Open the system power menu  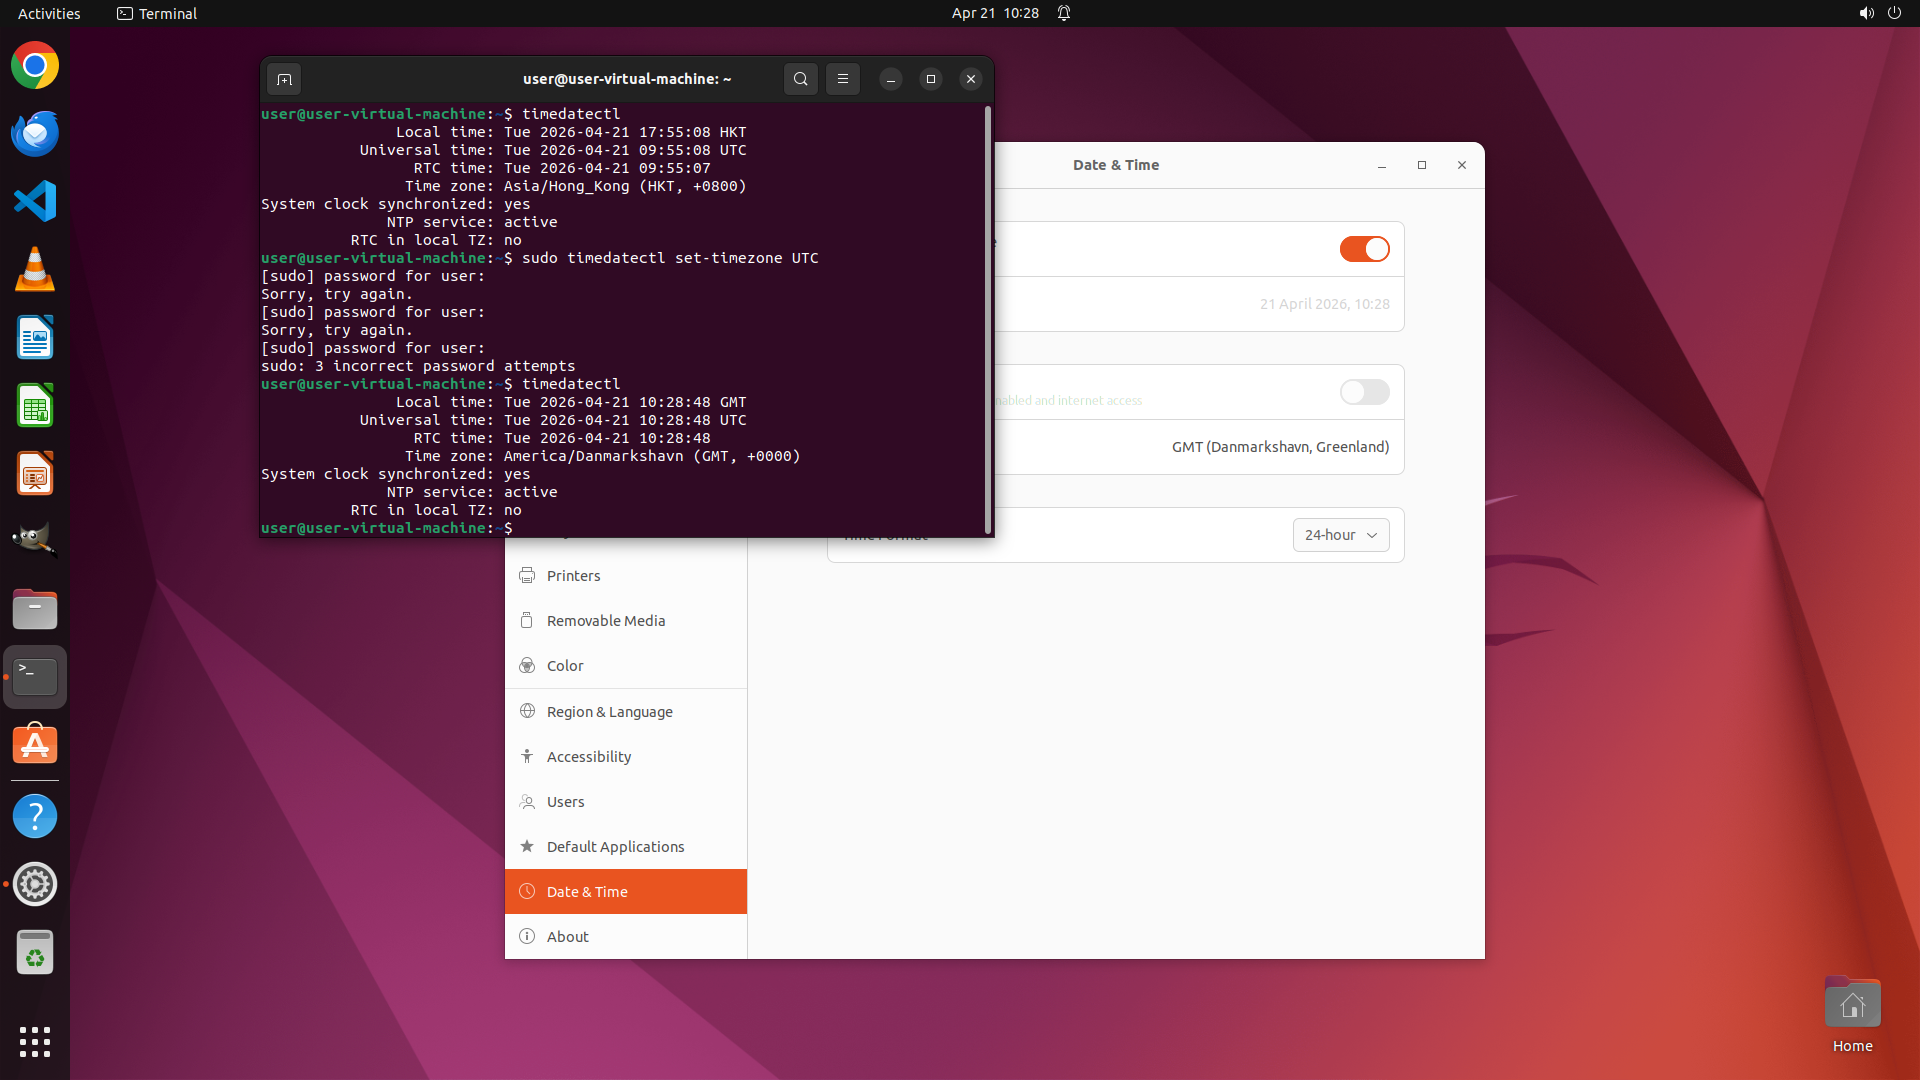(x=1894, y=13)
